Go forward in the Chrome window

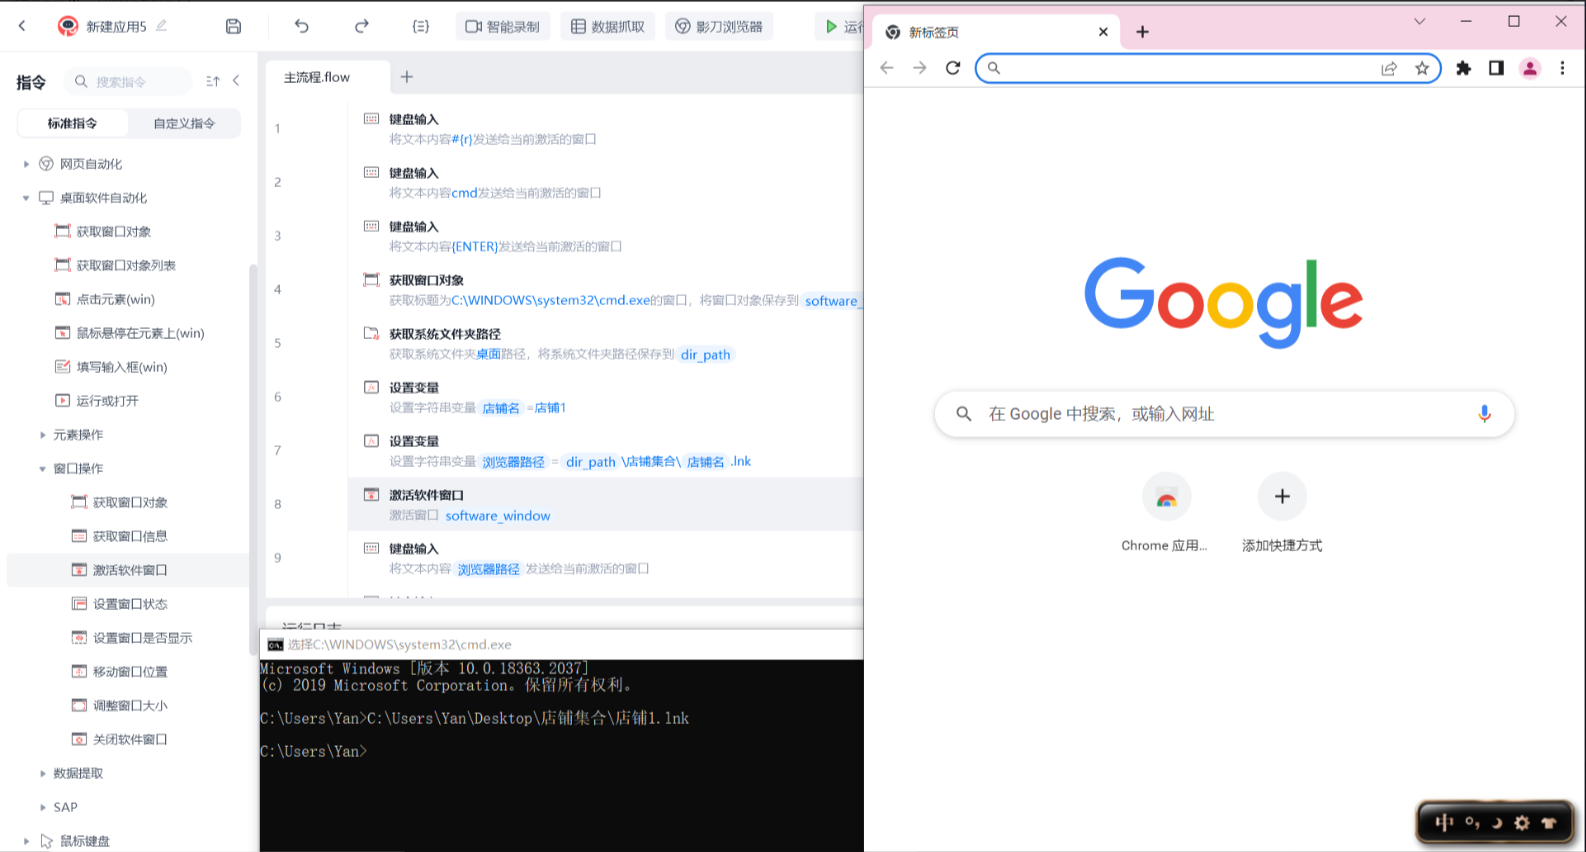click(920, 68)
